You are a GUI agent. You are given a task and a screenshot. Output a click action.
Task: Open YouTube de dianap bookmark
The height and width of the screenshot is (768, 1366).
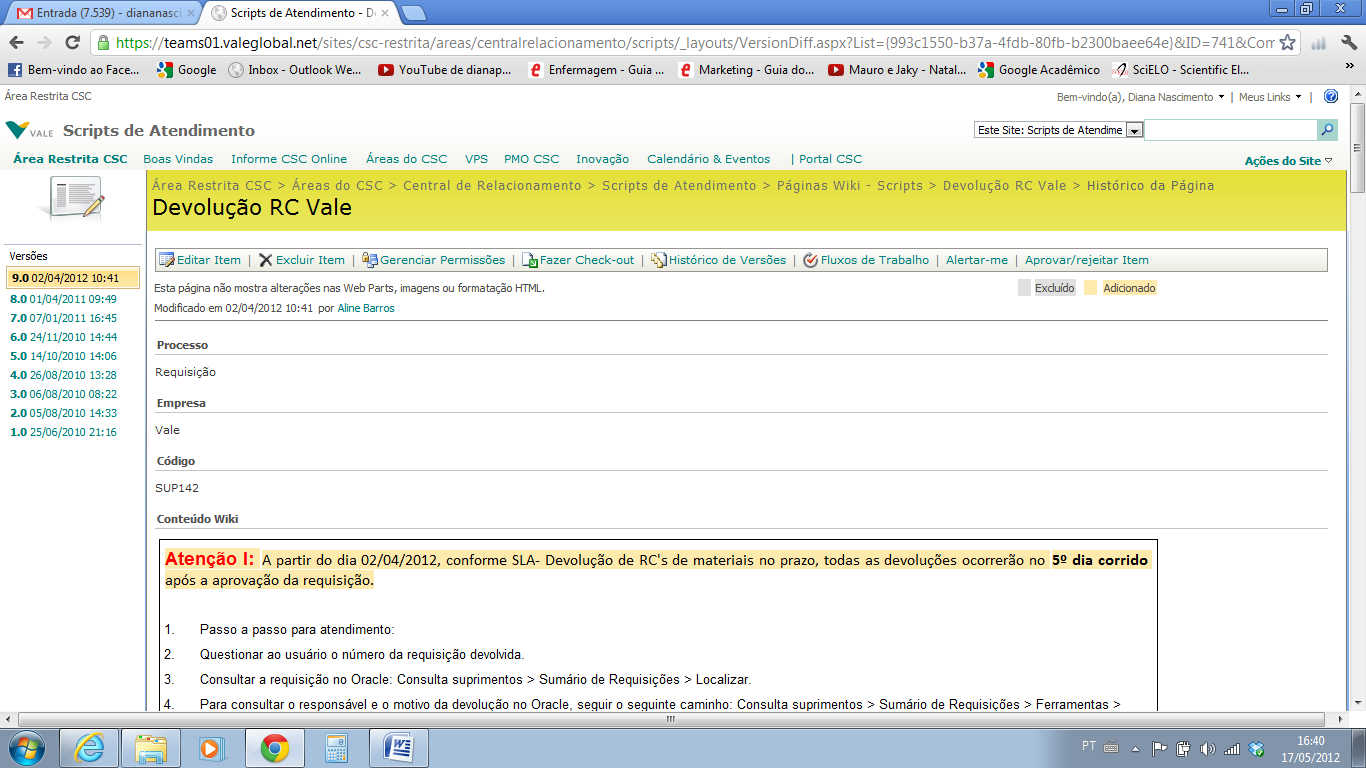click(445, 70)
